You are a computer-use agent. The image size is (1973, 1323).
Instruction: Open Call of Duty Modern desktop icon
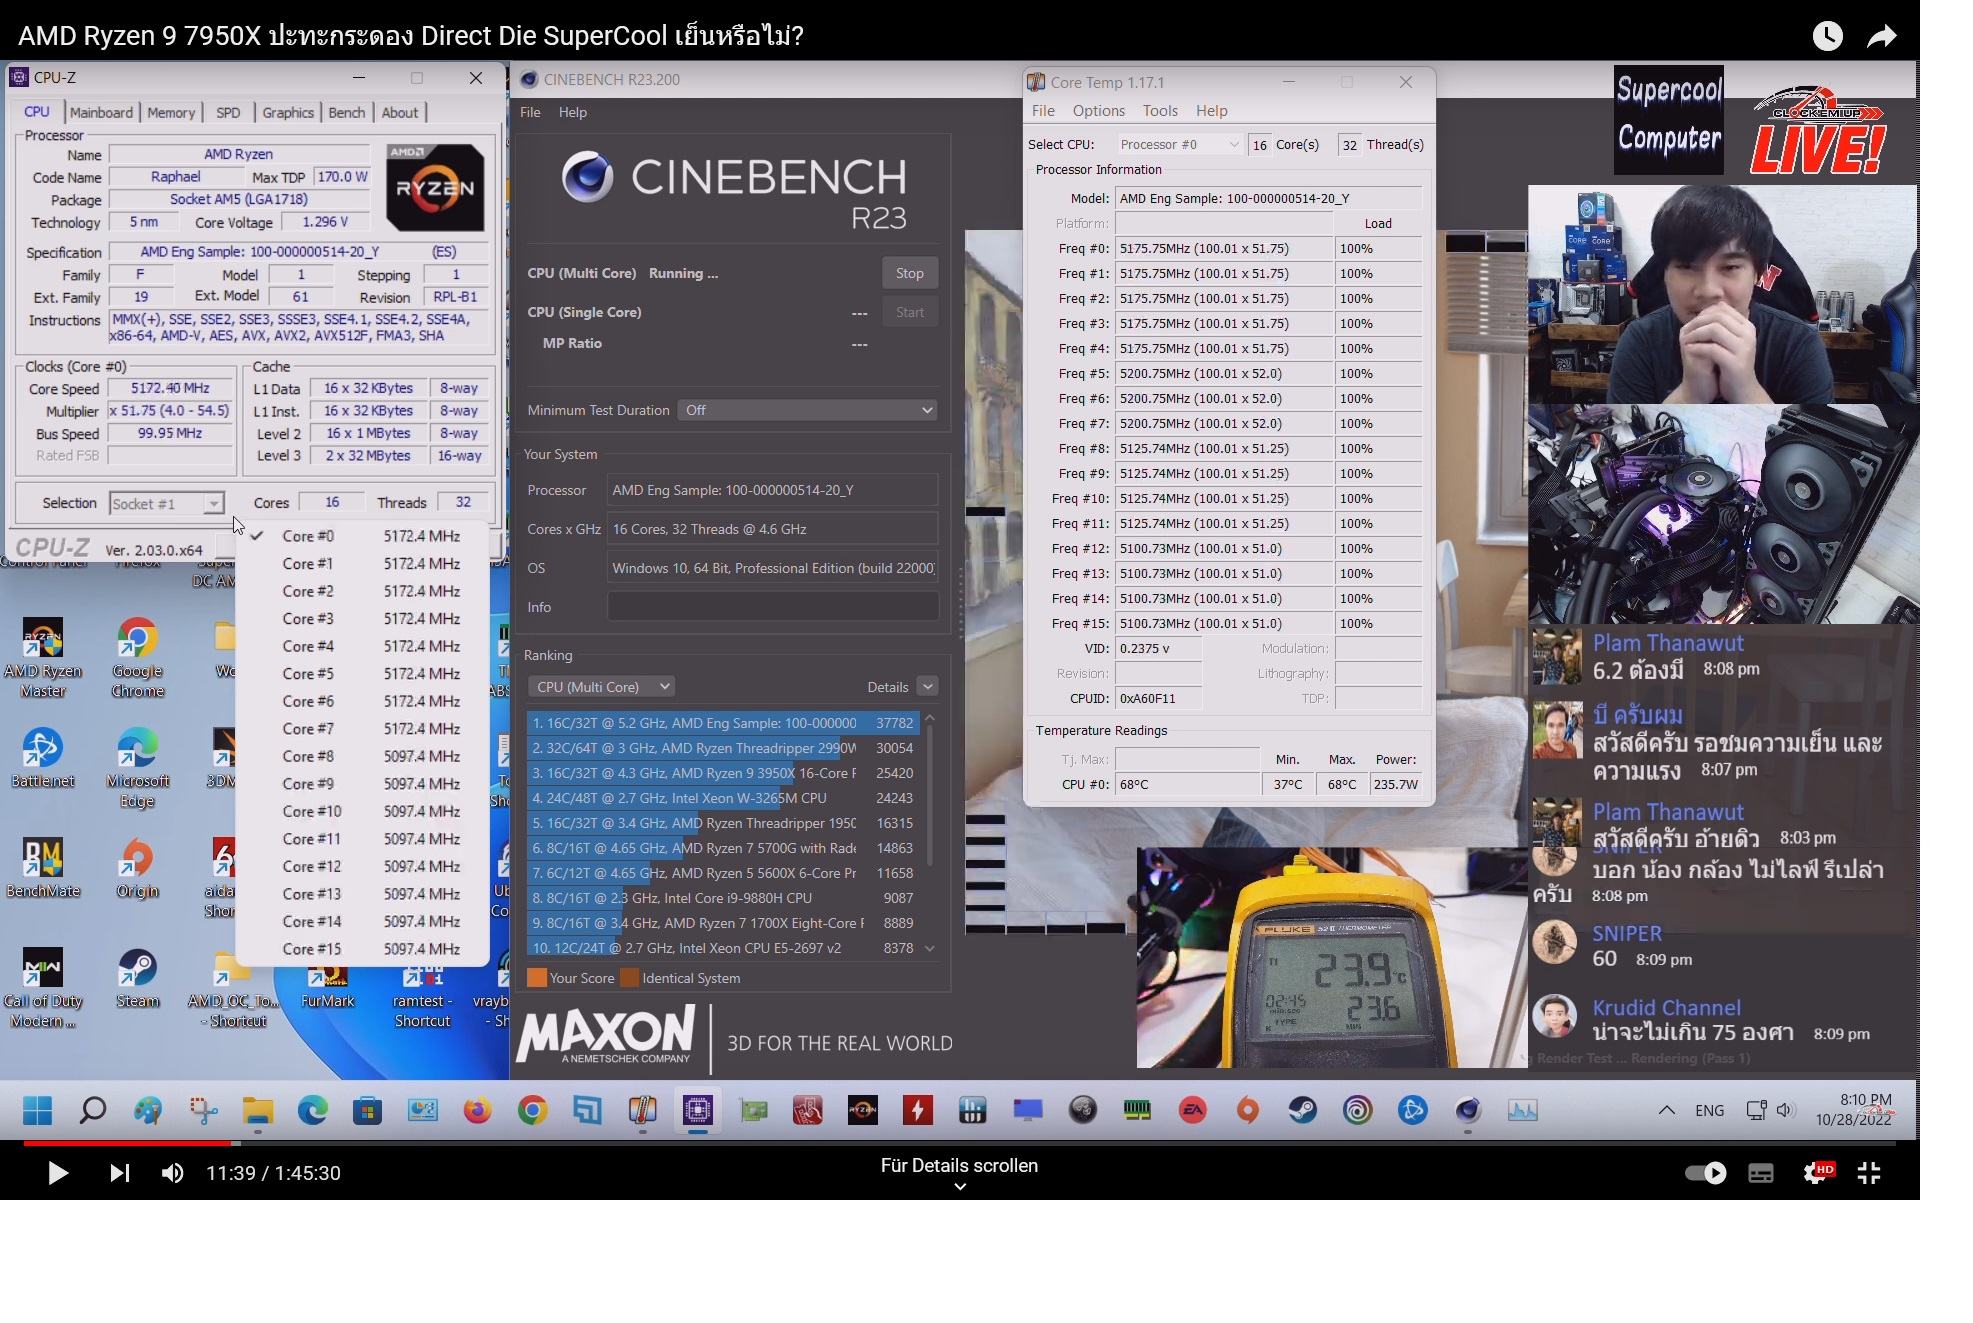click(x=42, y=988)
